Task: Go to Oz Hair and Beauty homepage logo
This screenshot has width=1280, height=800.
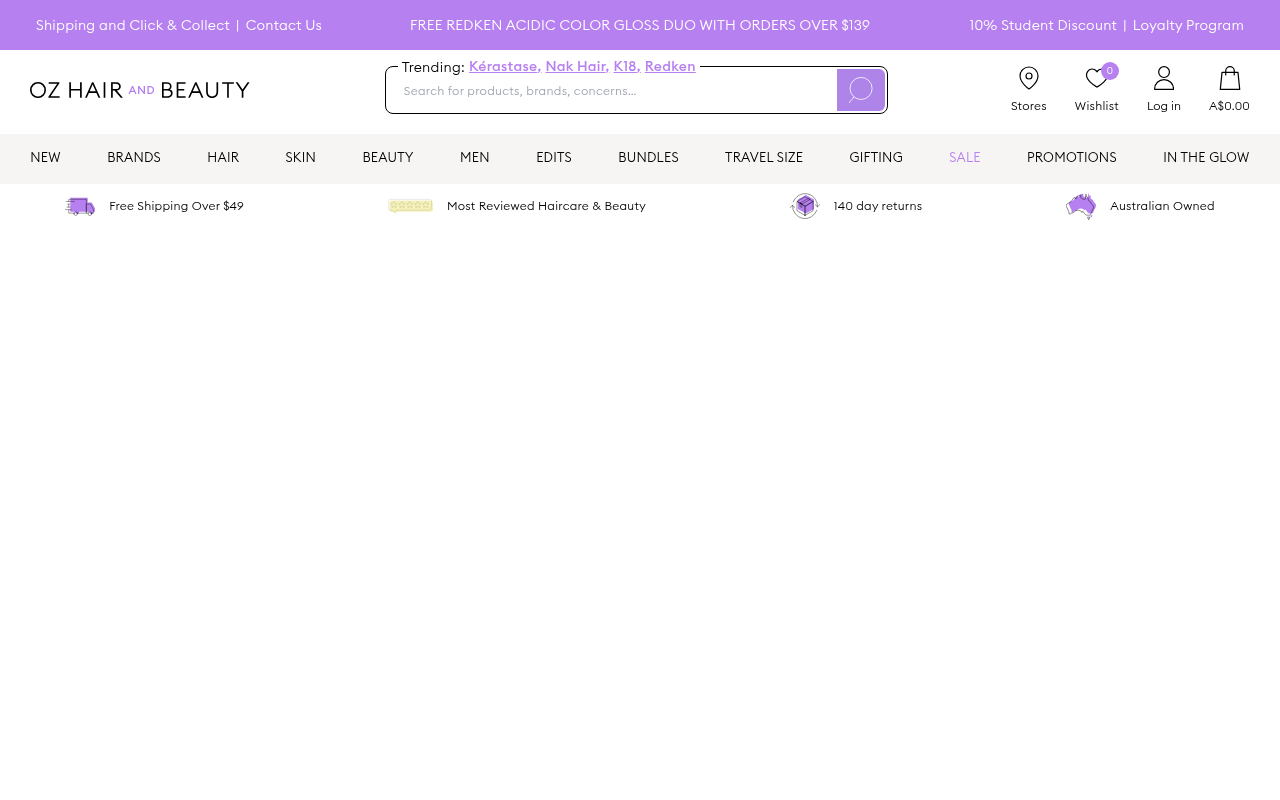Action: 140,90
